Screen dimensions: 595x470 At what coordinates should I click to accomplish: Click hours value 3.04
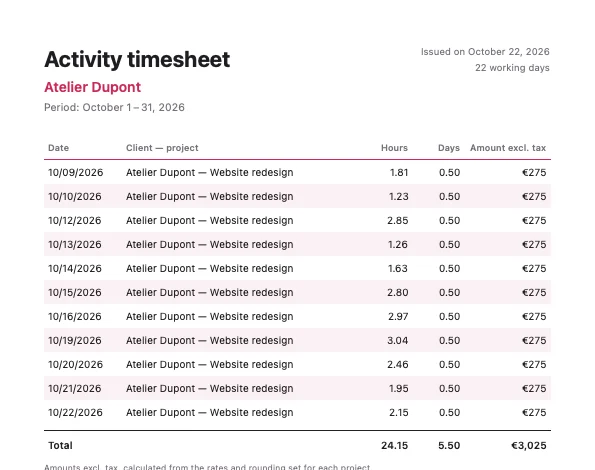coord(398,340)
